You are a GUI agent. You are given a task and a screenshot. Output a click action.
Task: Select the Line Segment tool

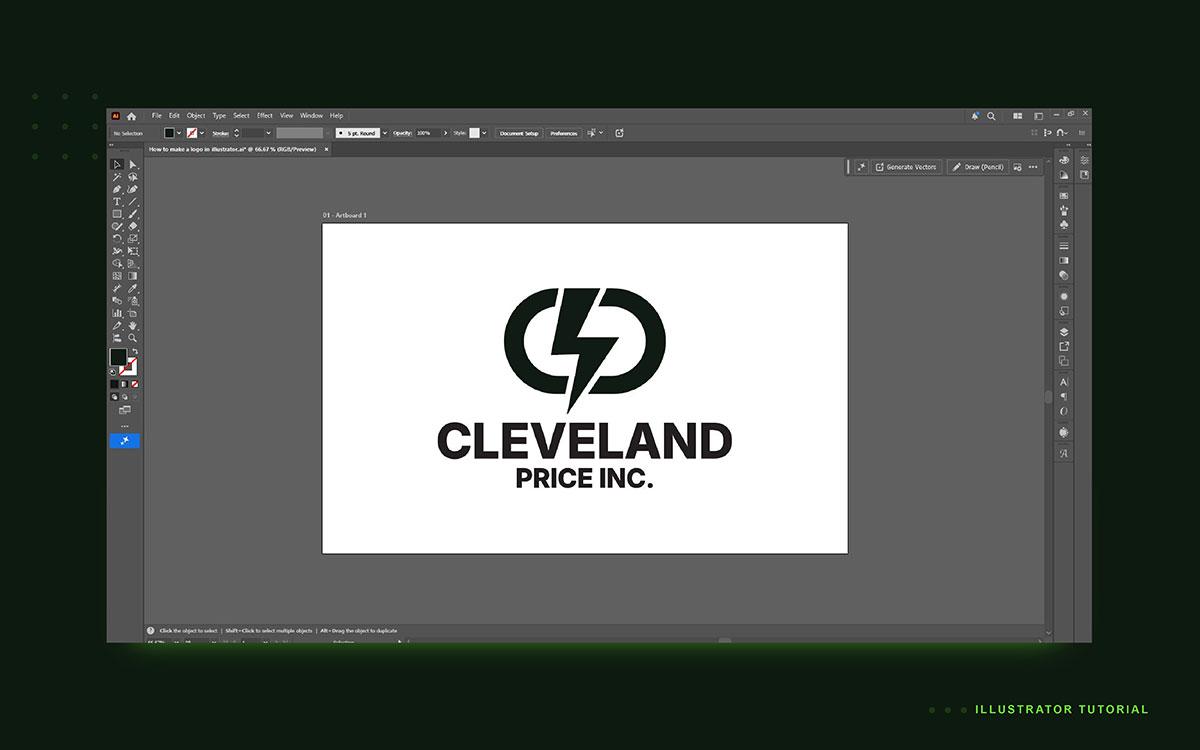point(133,201)
